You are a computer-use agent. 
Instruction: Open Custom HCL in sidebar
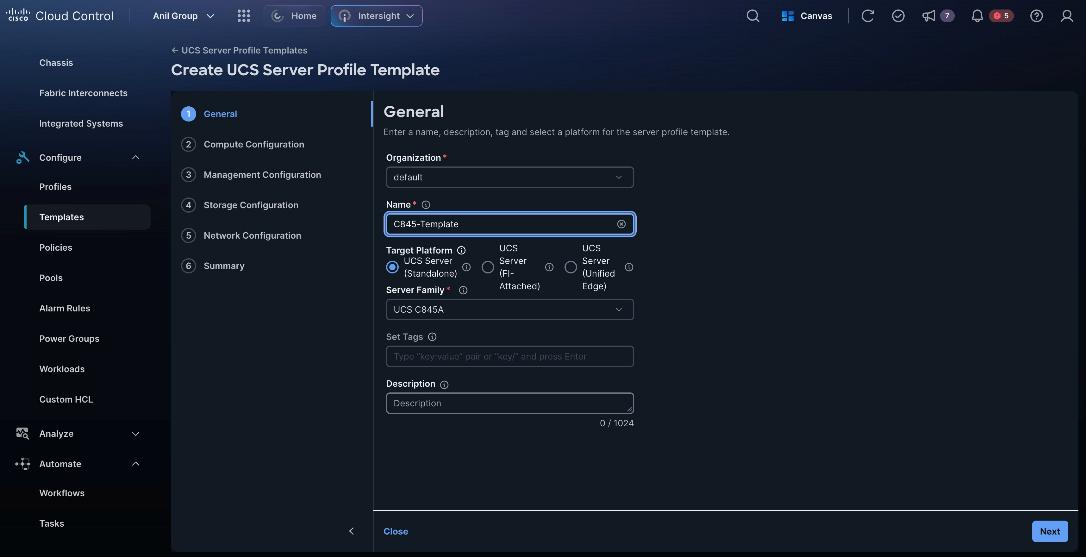click(66, 400)
